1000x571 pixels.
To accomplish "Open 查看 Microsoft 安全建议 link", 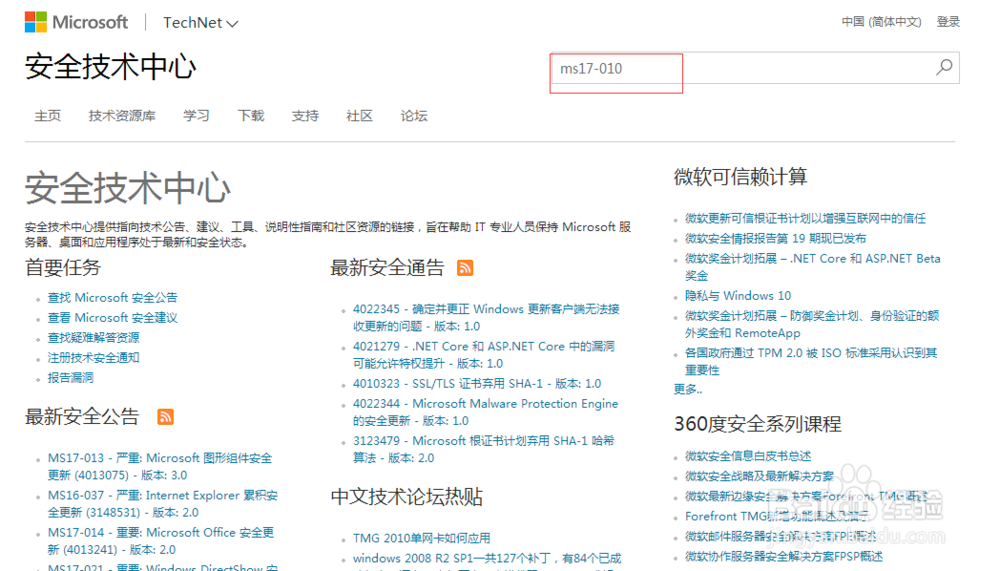I will (x=113, y=318).
